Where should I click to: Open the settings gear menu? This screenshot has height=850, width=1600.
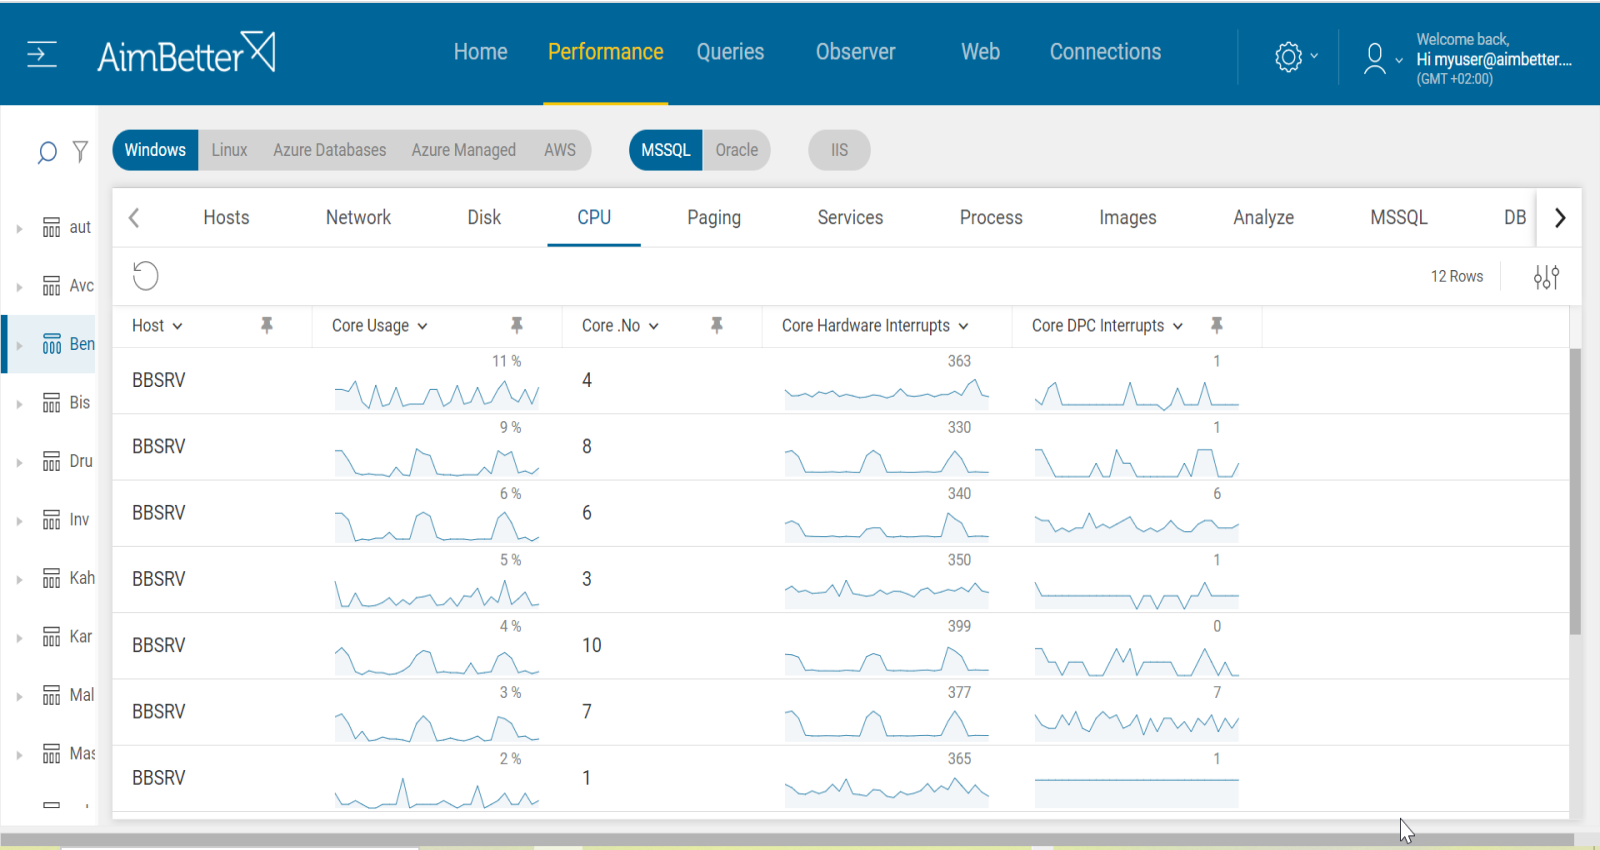(1289, 57)
